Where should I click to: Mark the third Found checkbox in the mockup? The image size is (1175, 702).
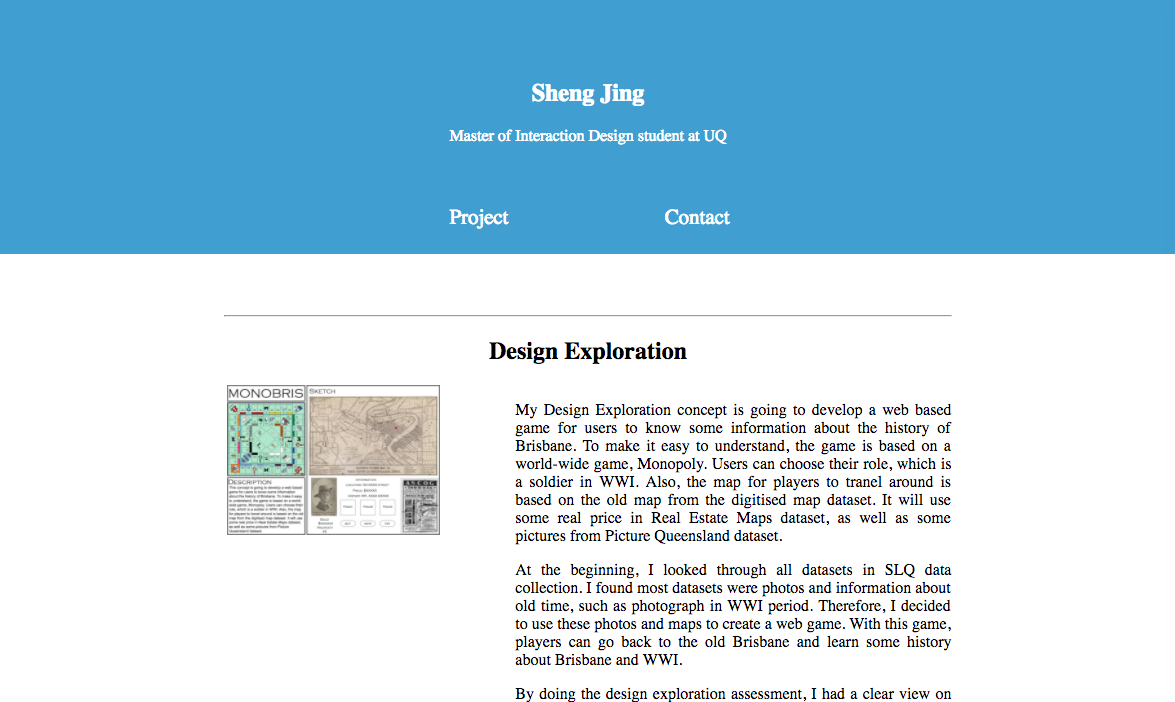click(x=386, y=506)
